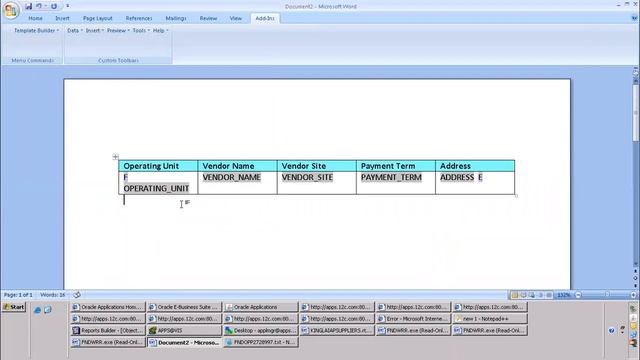The image size is (640, 360).
Task: Switch to Outline view
Action: (x=540, y=295)
